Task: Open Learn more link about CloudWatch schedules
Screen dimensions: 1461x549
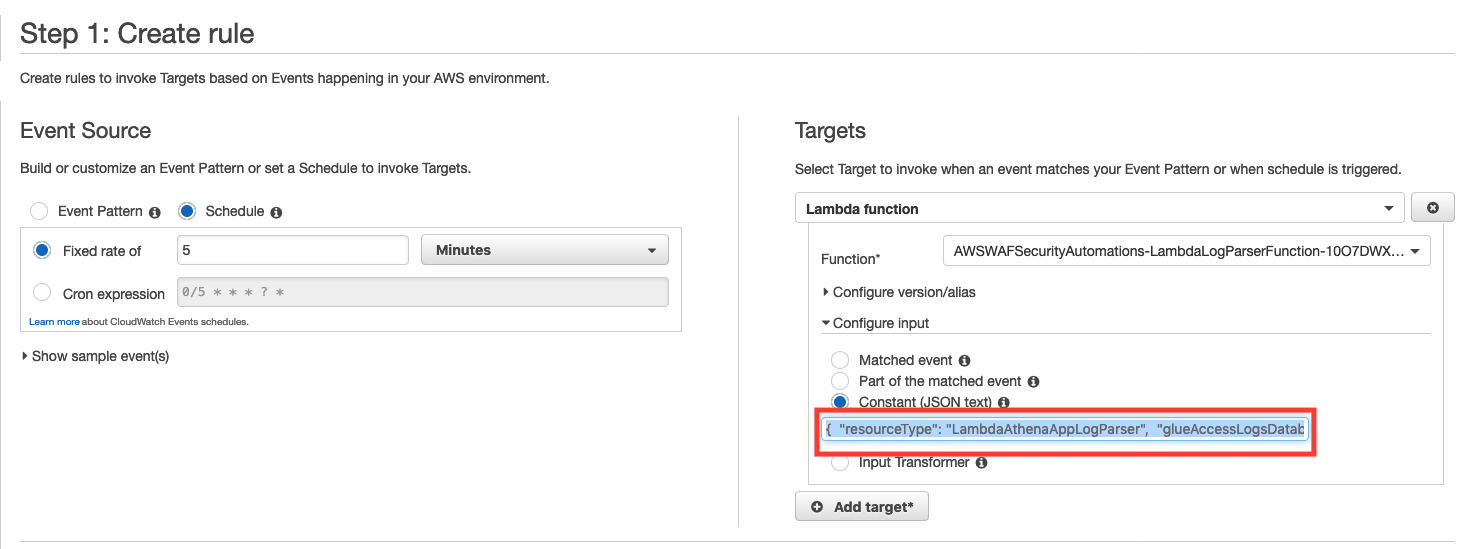Action: 54,322
